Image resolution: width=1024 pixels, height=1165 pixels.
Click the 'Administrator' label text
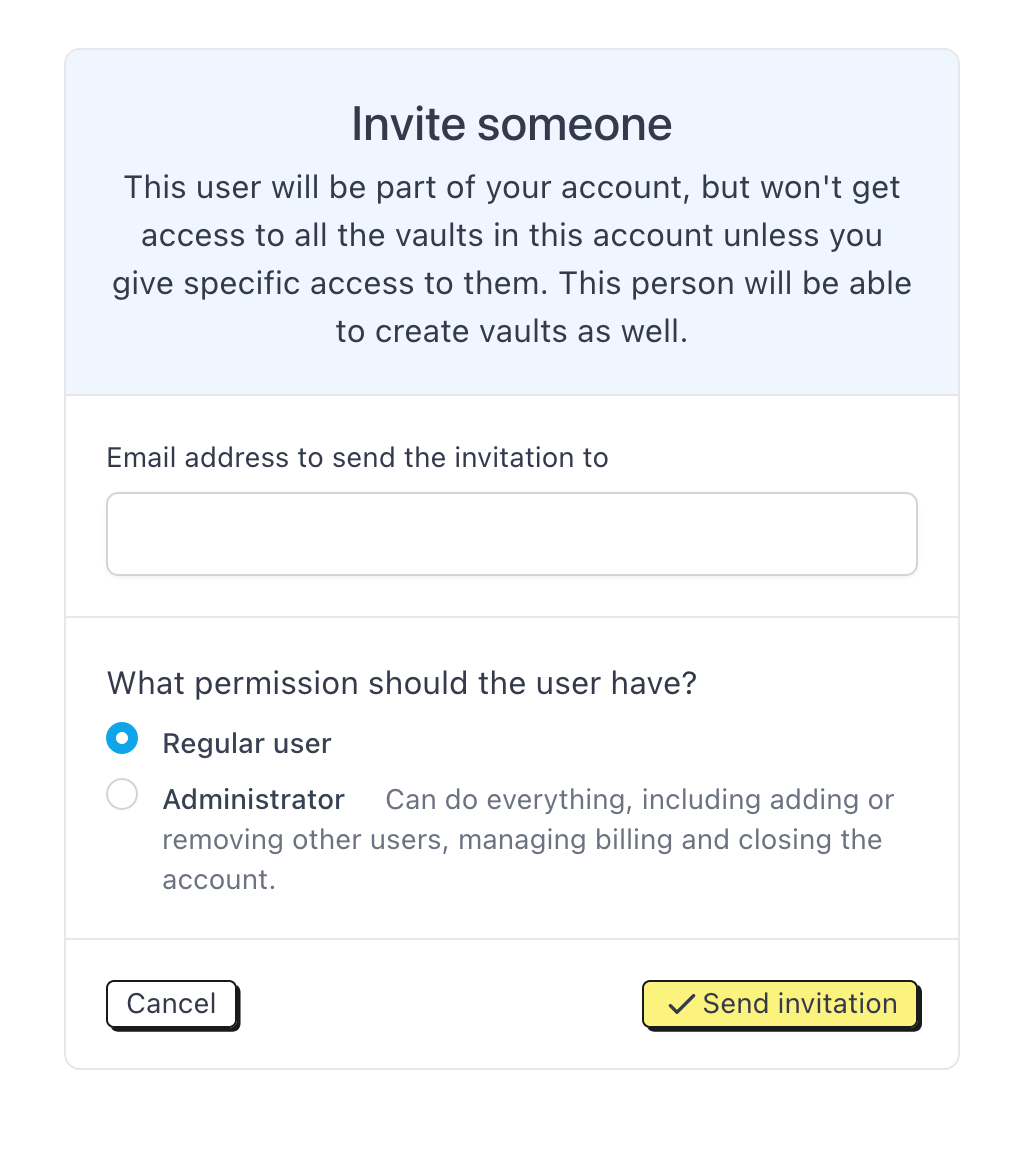(254, 800)
